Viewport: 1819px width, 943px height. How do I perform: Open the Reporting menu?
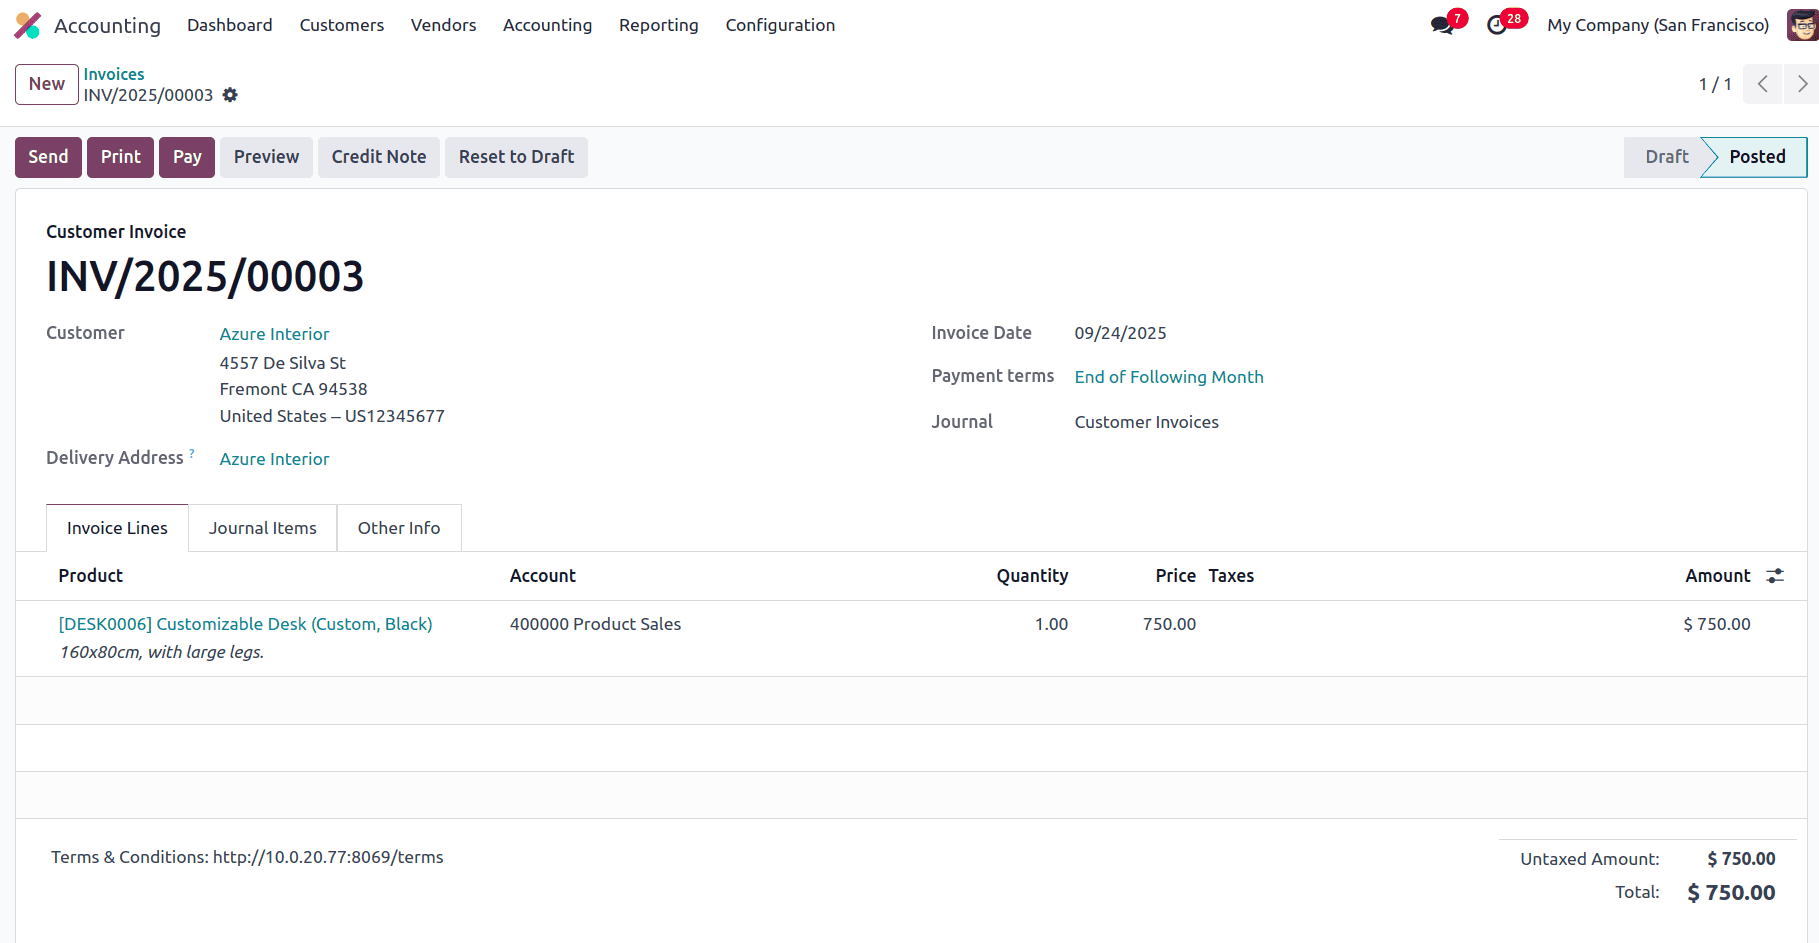point(658,25)
